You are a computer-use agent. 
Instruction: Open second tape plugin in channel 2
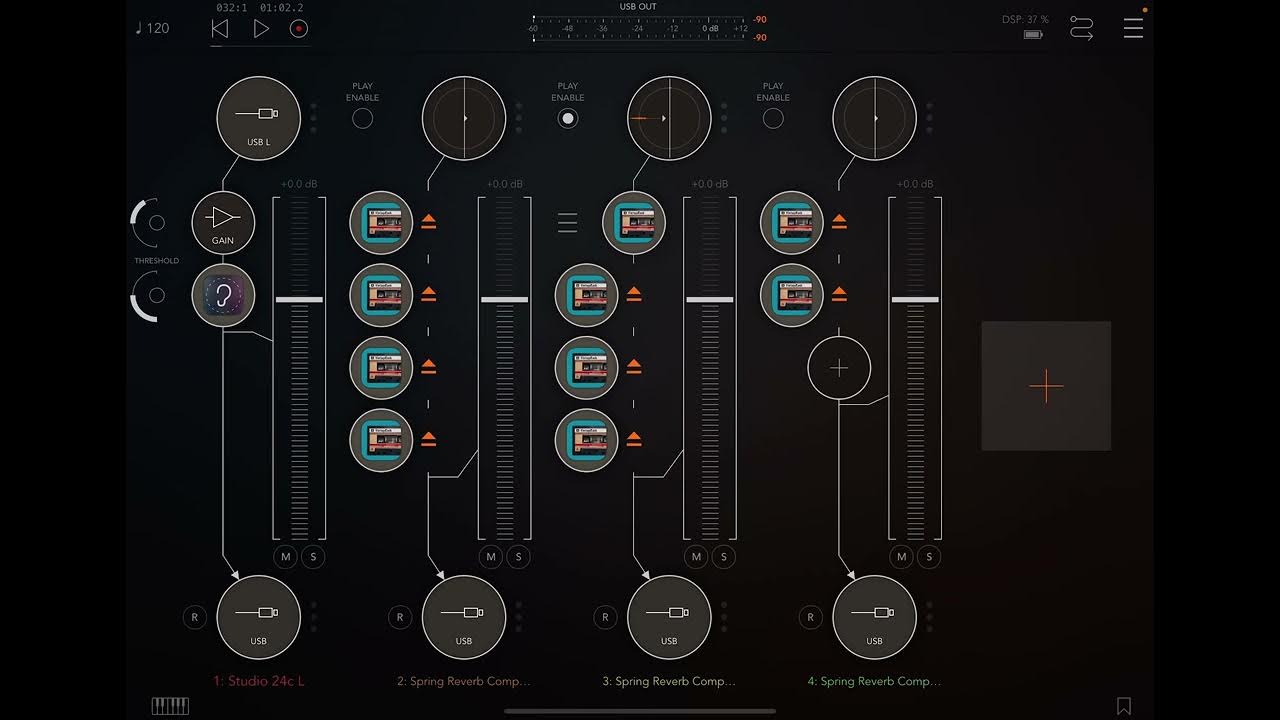point(381,296)
